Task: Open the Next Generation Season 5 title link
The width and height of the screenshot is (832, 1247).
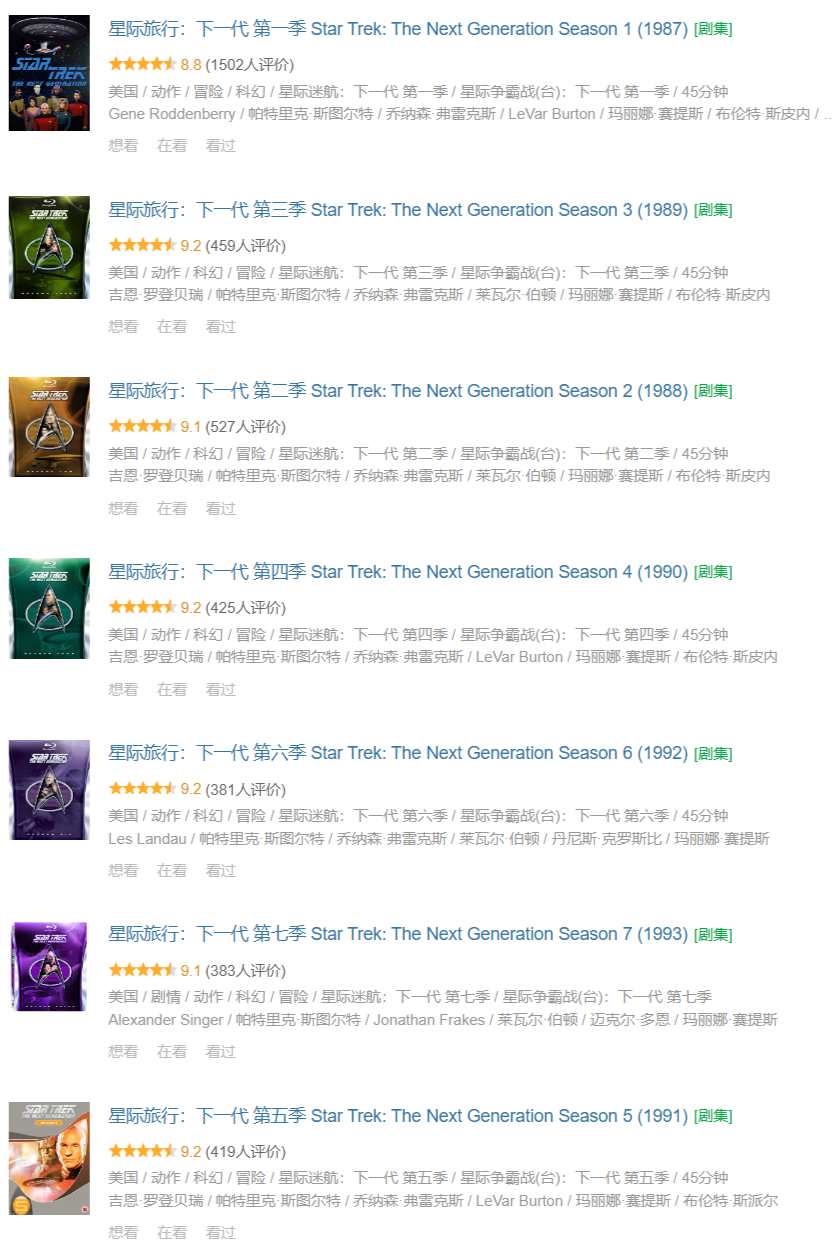Action: 398,1116
